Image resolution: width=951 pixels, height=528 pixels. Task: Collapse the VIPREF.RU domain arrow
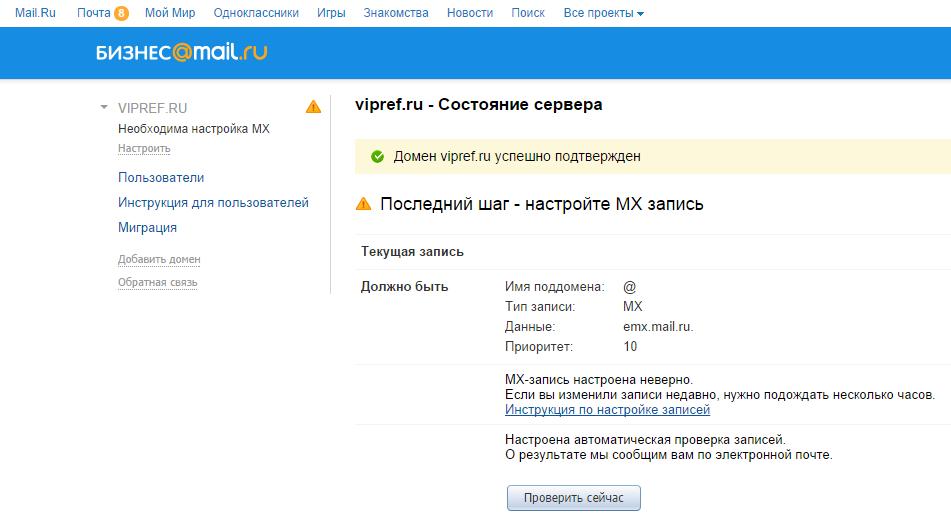pyautogui.click(x=104, y=107)
